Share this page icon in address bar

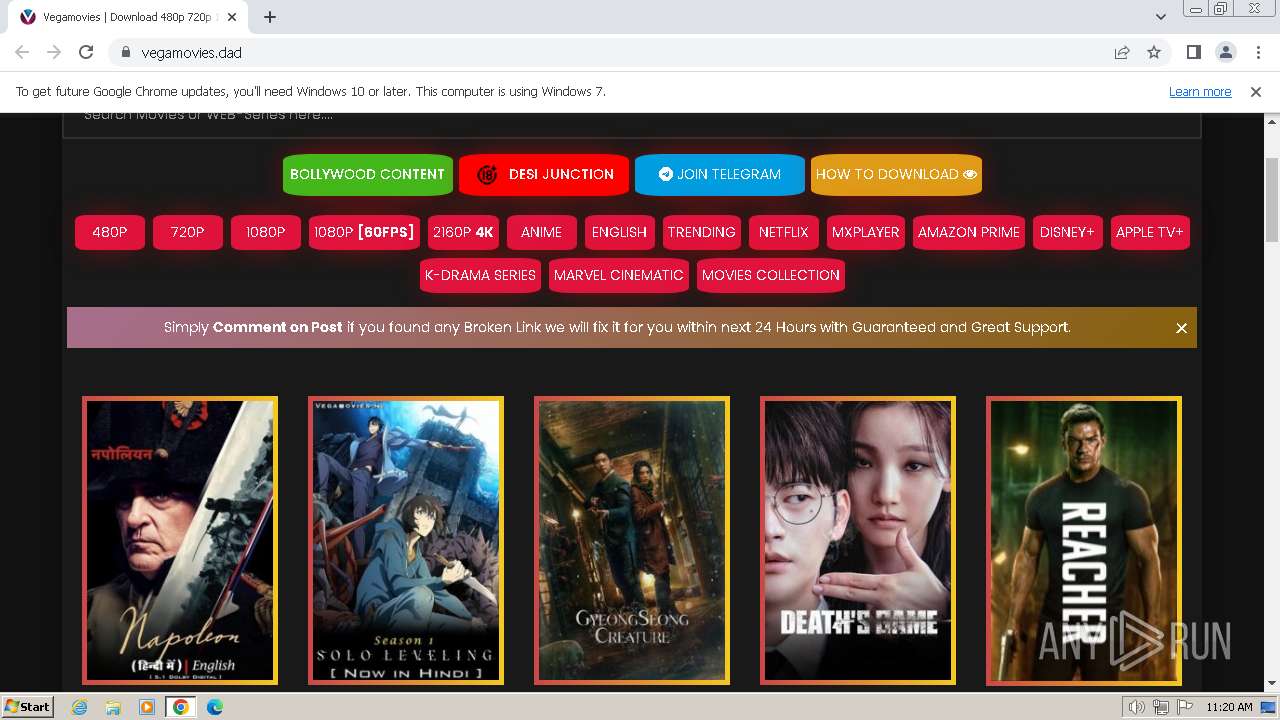1122,52
